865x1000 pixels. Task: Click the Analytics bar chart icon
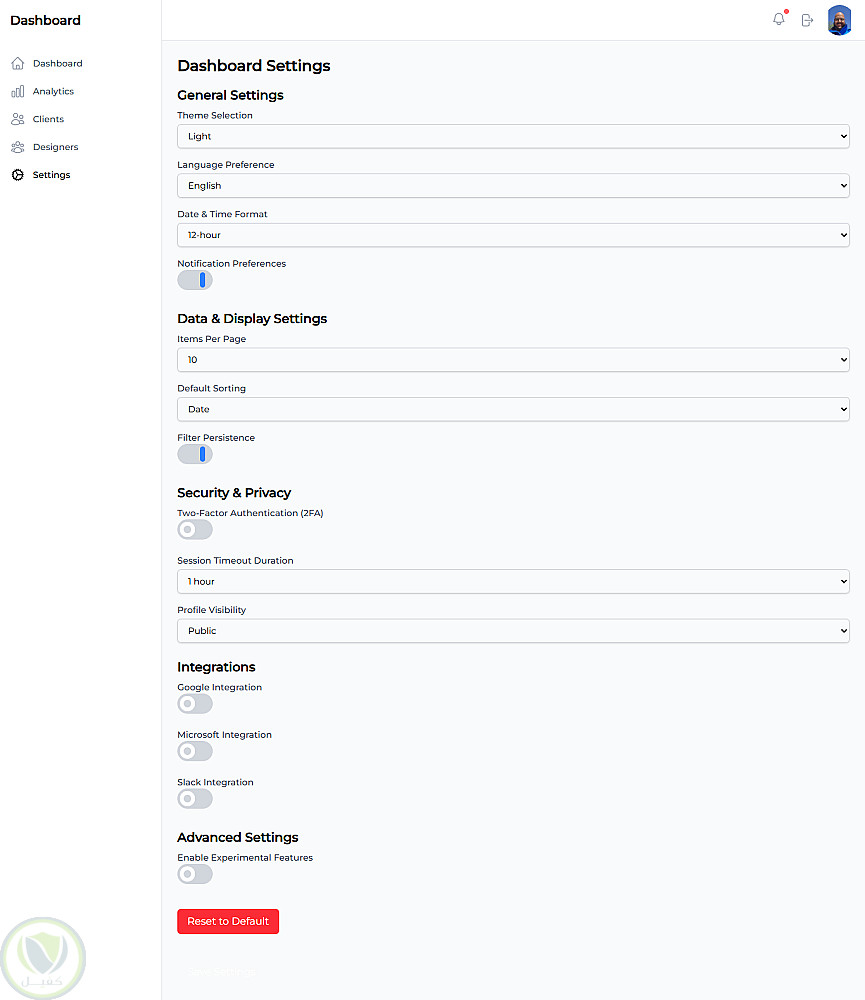tap(18, 92)
